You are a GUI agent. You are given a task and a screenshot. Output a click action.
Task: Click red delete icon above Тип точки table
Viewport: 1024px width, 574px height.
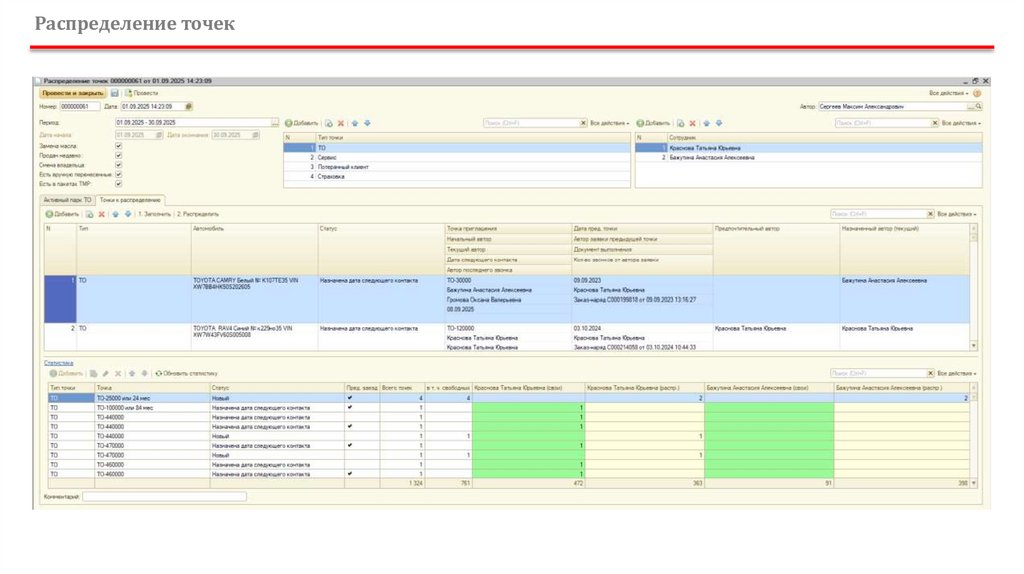[340, 123]
